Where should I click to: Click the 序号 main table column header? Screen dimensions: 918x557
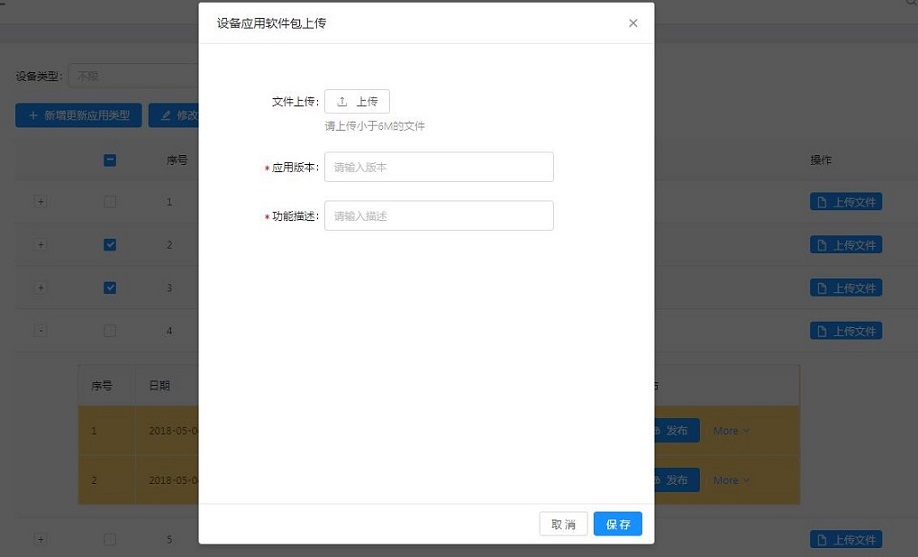pos(177,160)
